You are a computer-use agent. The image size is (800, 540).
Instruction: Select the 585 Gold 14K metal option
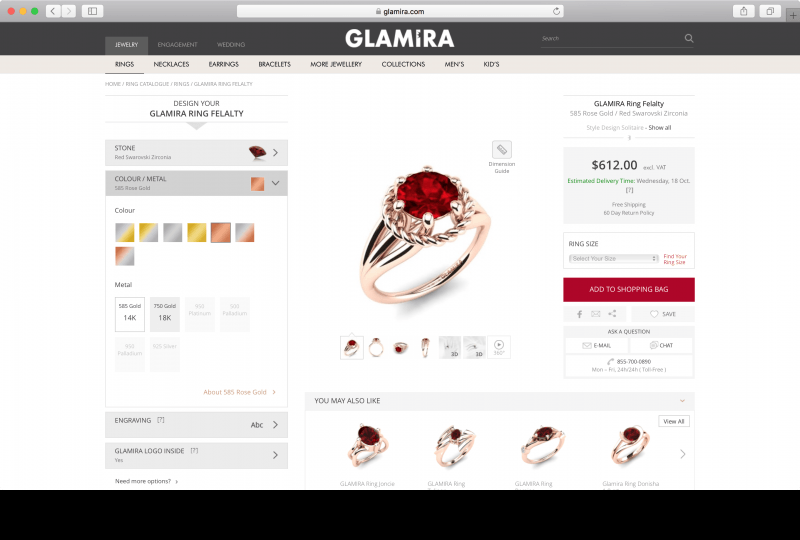(130, 314)
